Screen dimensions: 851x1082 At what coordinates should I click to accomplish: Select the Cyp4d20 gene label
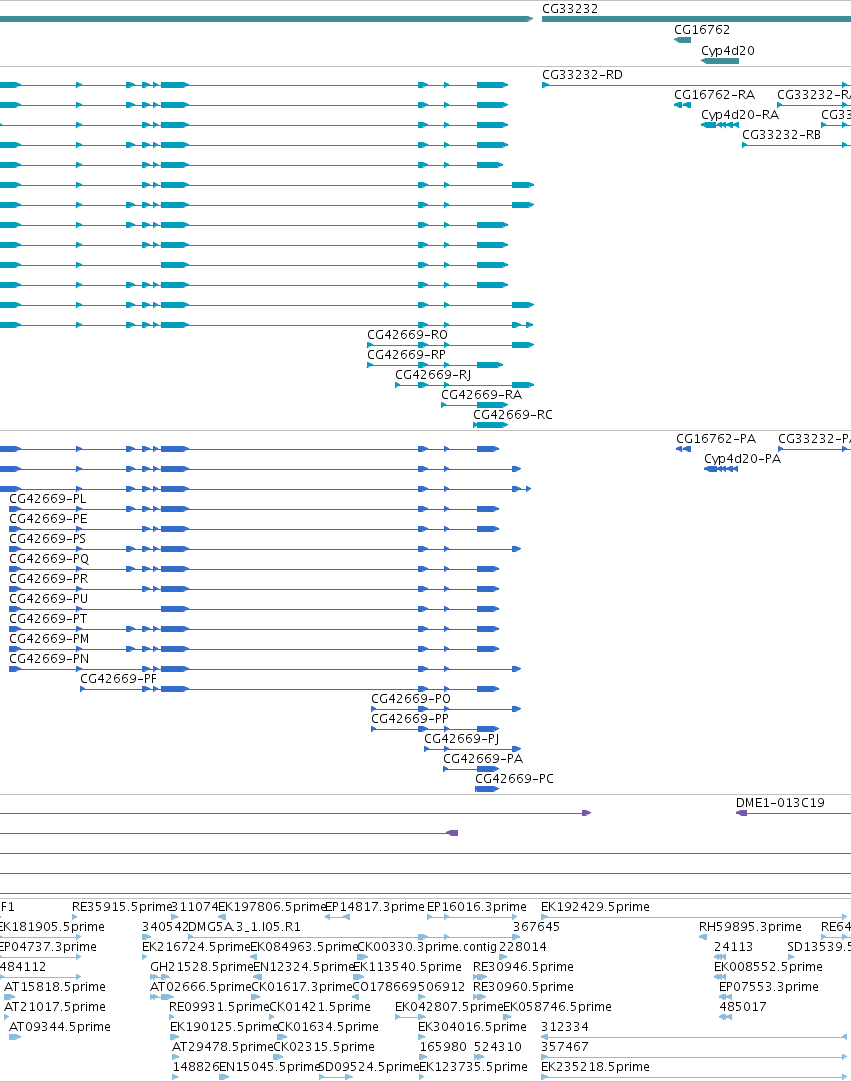click(727, 50)
